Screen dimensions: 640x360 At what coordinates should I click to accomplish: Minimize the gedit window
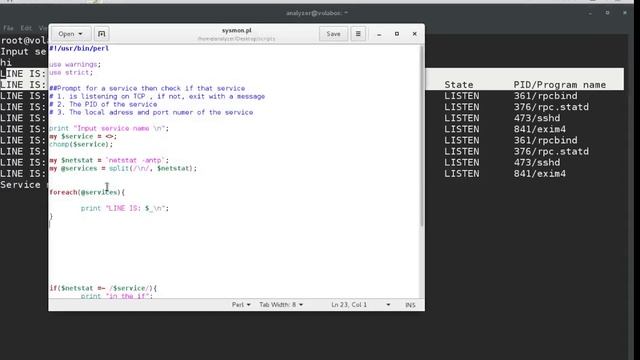379,34
